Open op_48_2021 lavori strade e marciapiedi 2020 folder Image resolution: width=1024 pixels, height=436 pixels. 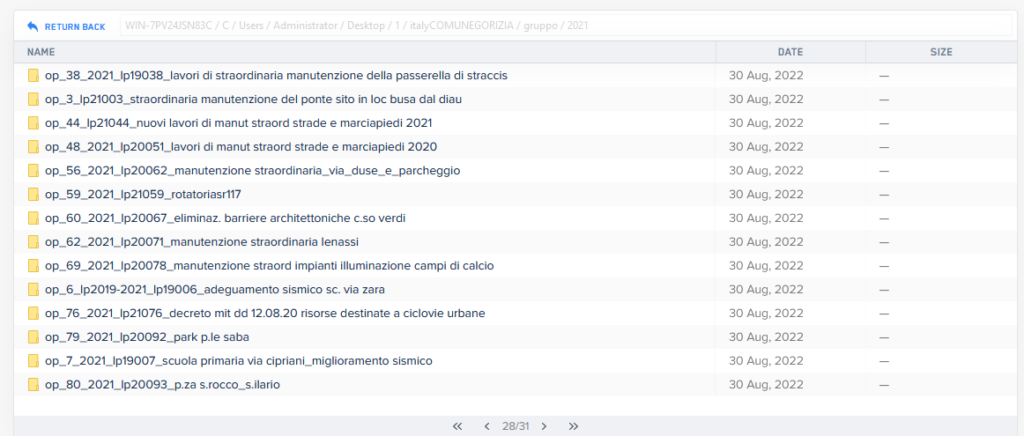click(x=241, y=147)
